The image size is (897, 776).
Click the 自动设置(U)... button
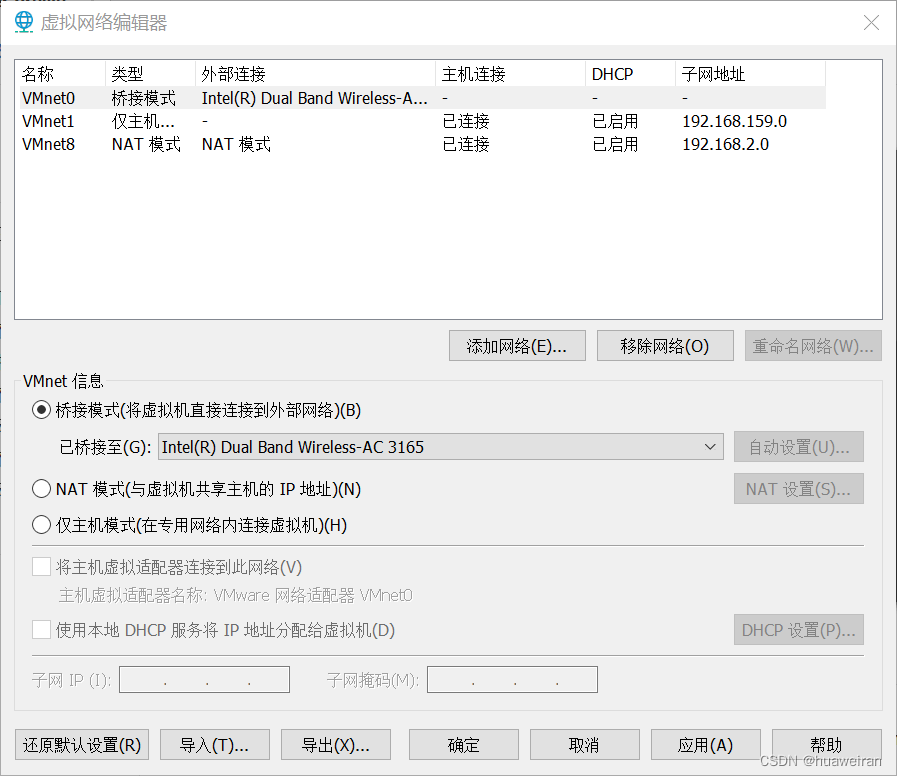tap(799, 447)
